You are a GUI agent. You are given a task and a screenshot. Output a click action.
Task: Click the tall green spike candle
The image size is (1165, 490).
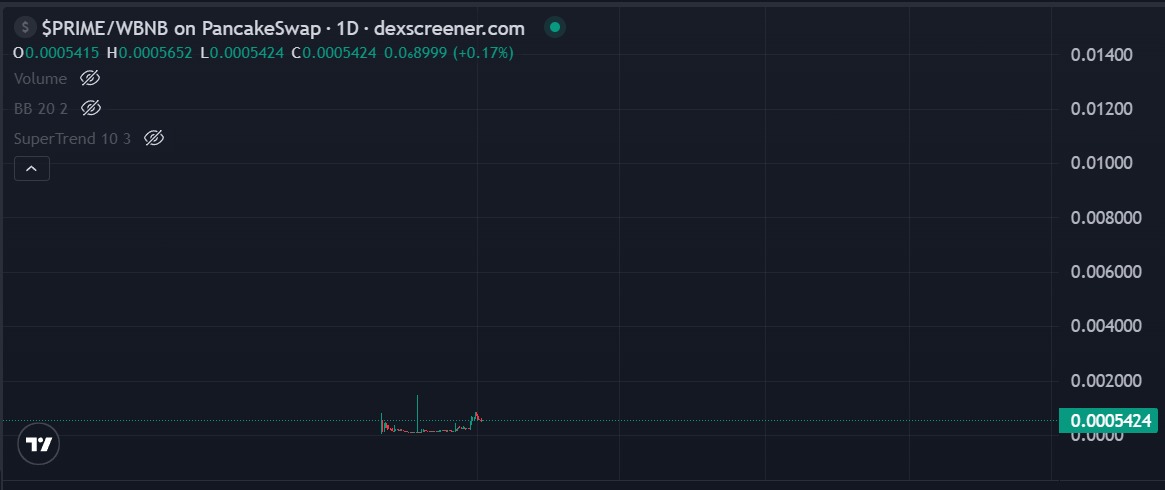[x=417, y=408]
